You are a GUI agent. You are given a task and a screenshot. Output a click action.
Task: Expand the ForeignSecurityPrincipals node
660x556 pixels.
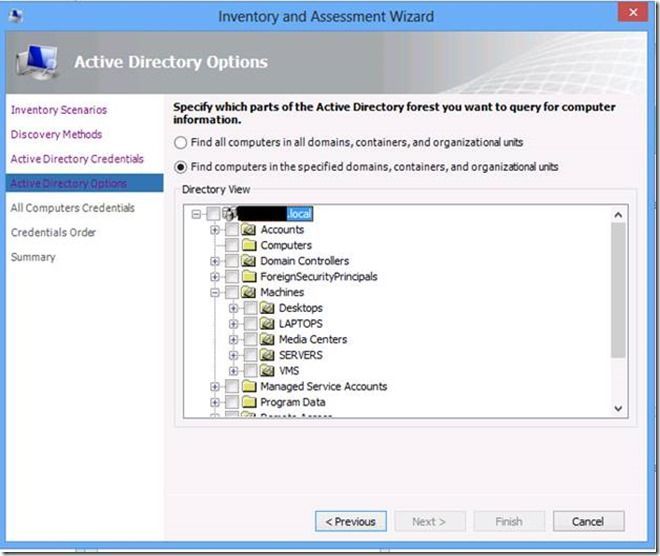point(215,277)
